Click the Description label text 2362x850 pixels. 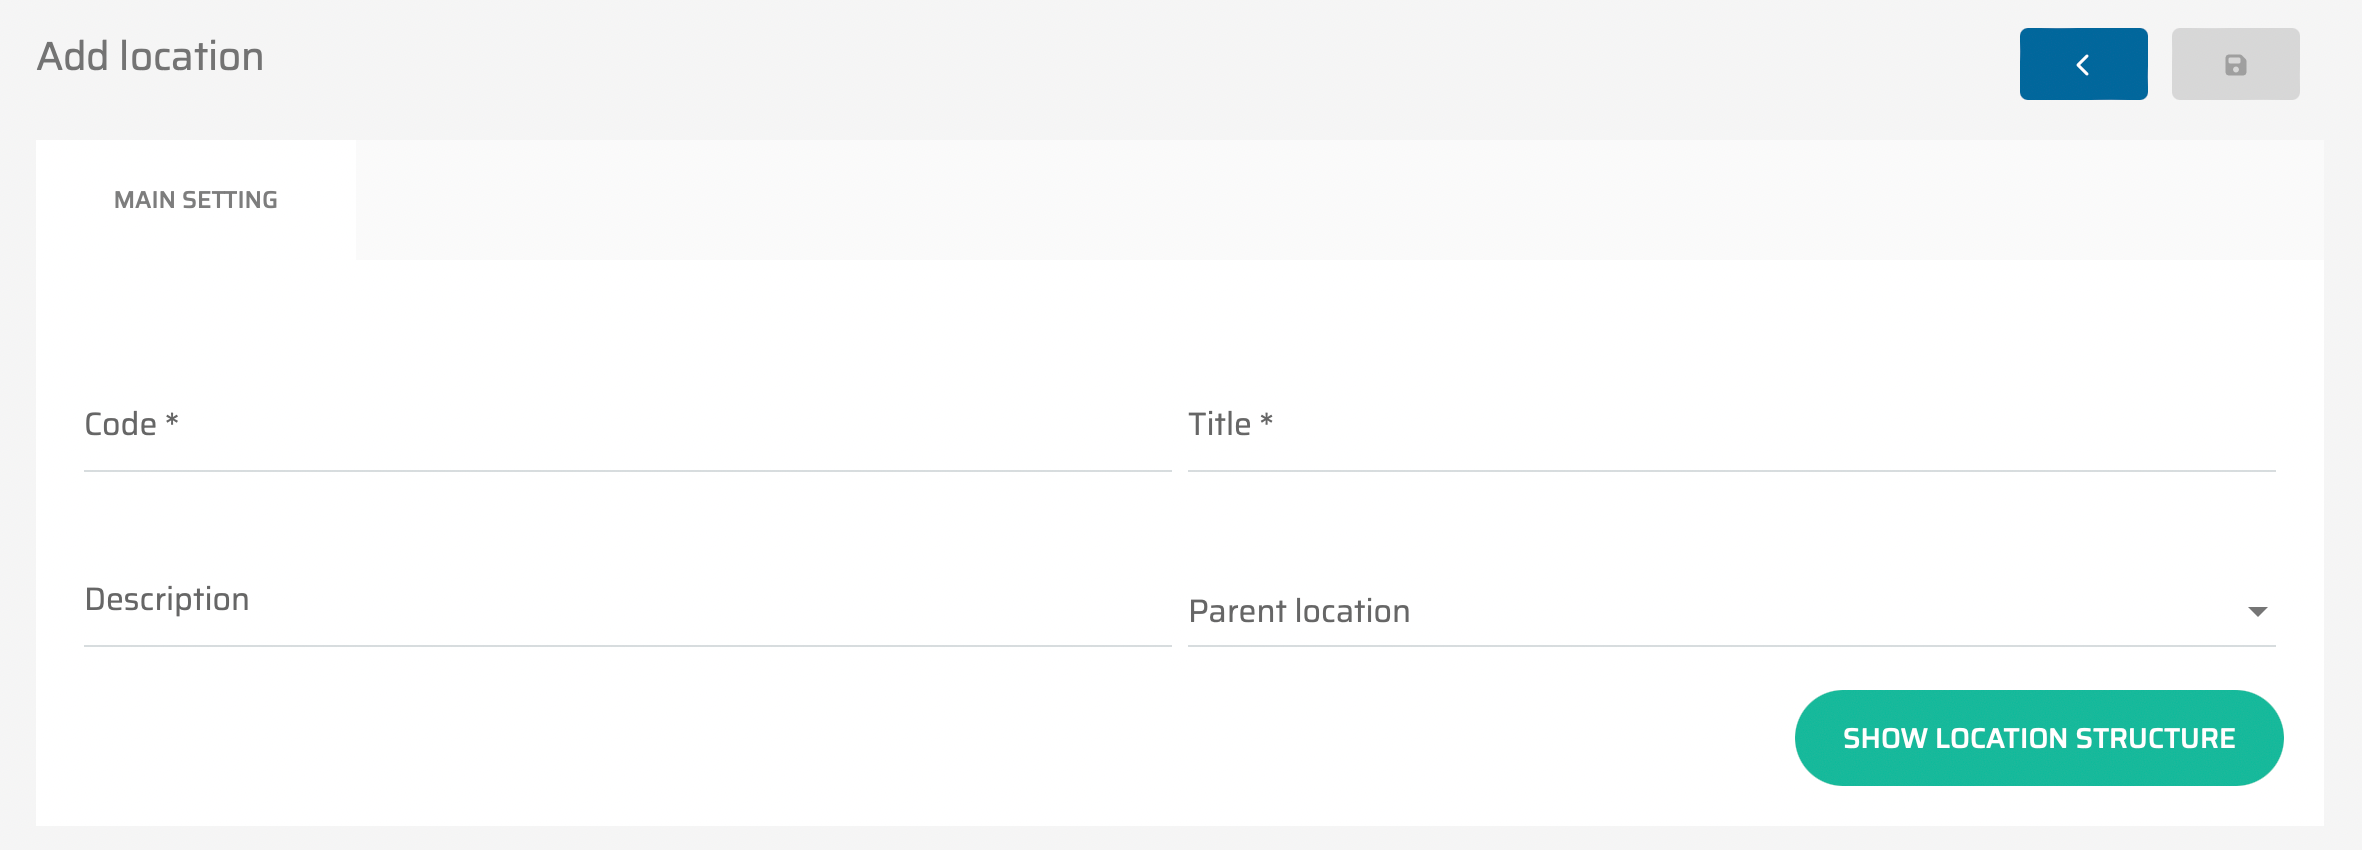click(x=167, y=600)
